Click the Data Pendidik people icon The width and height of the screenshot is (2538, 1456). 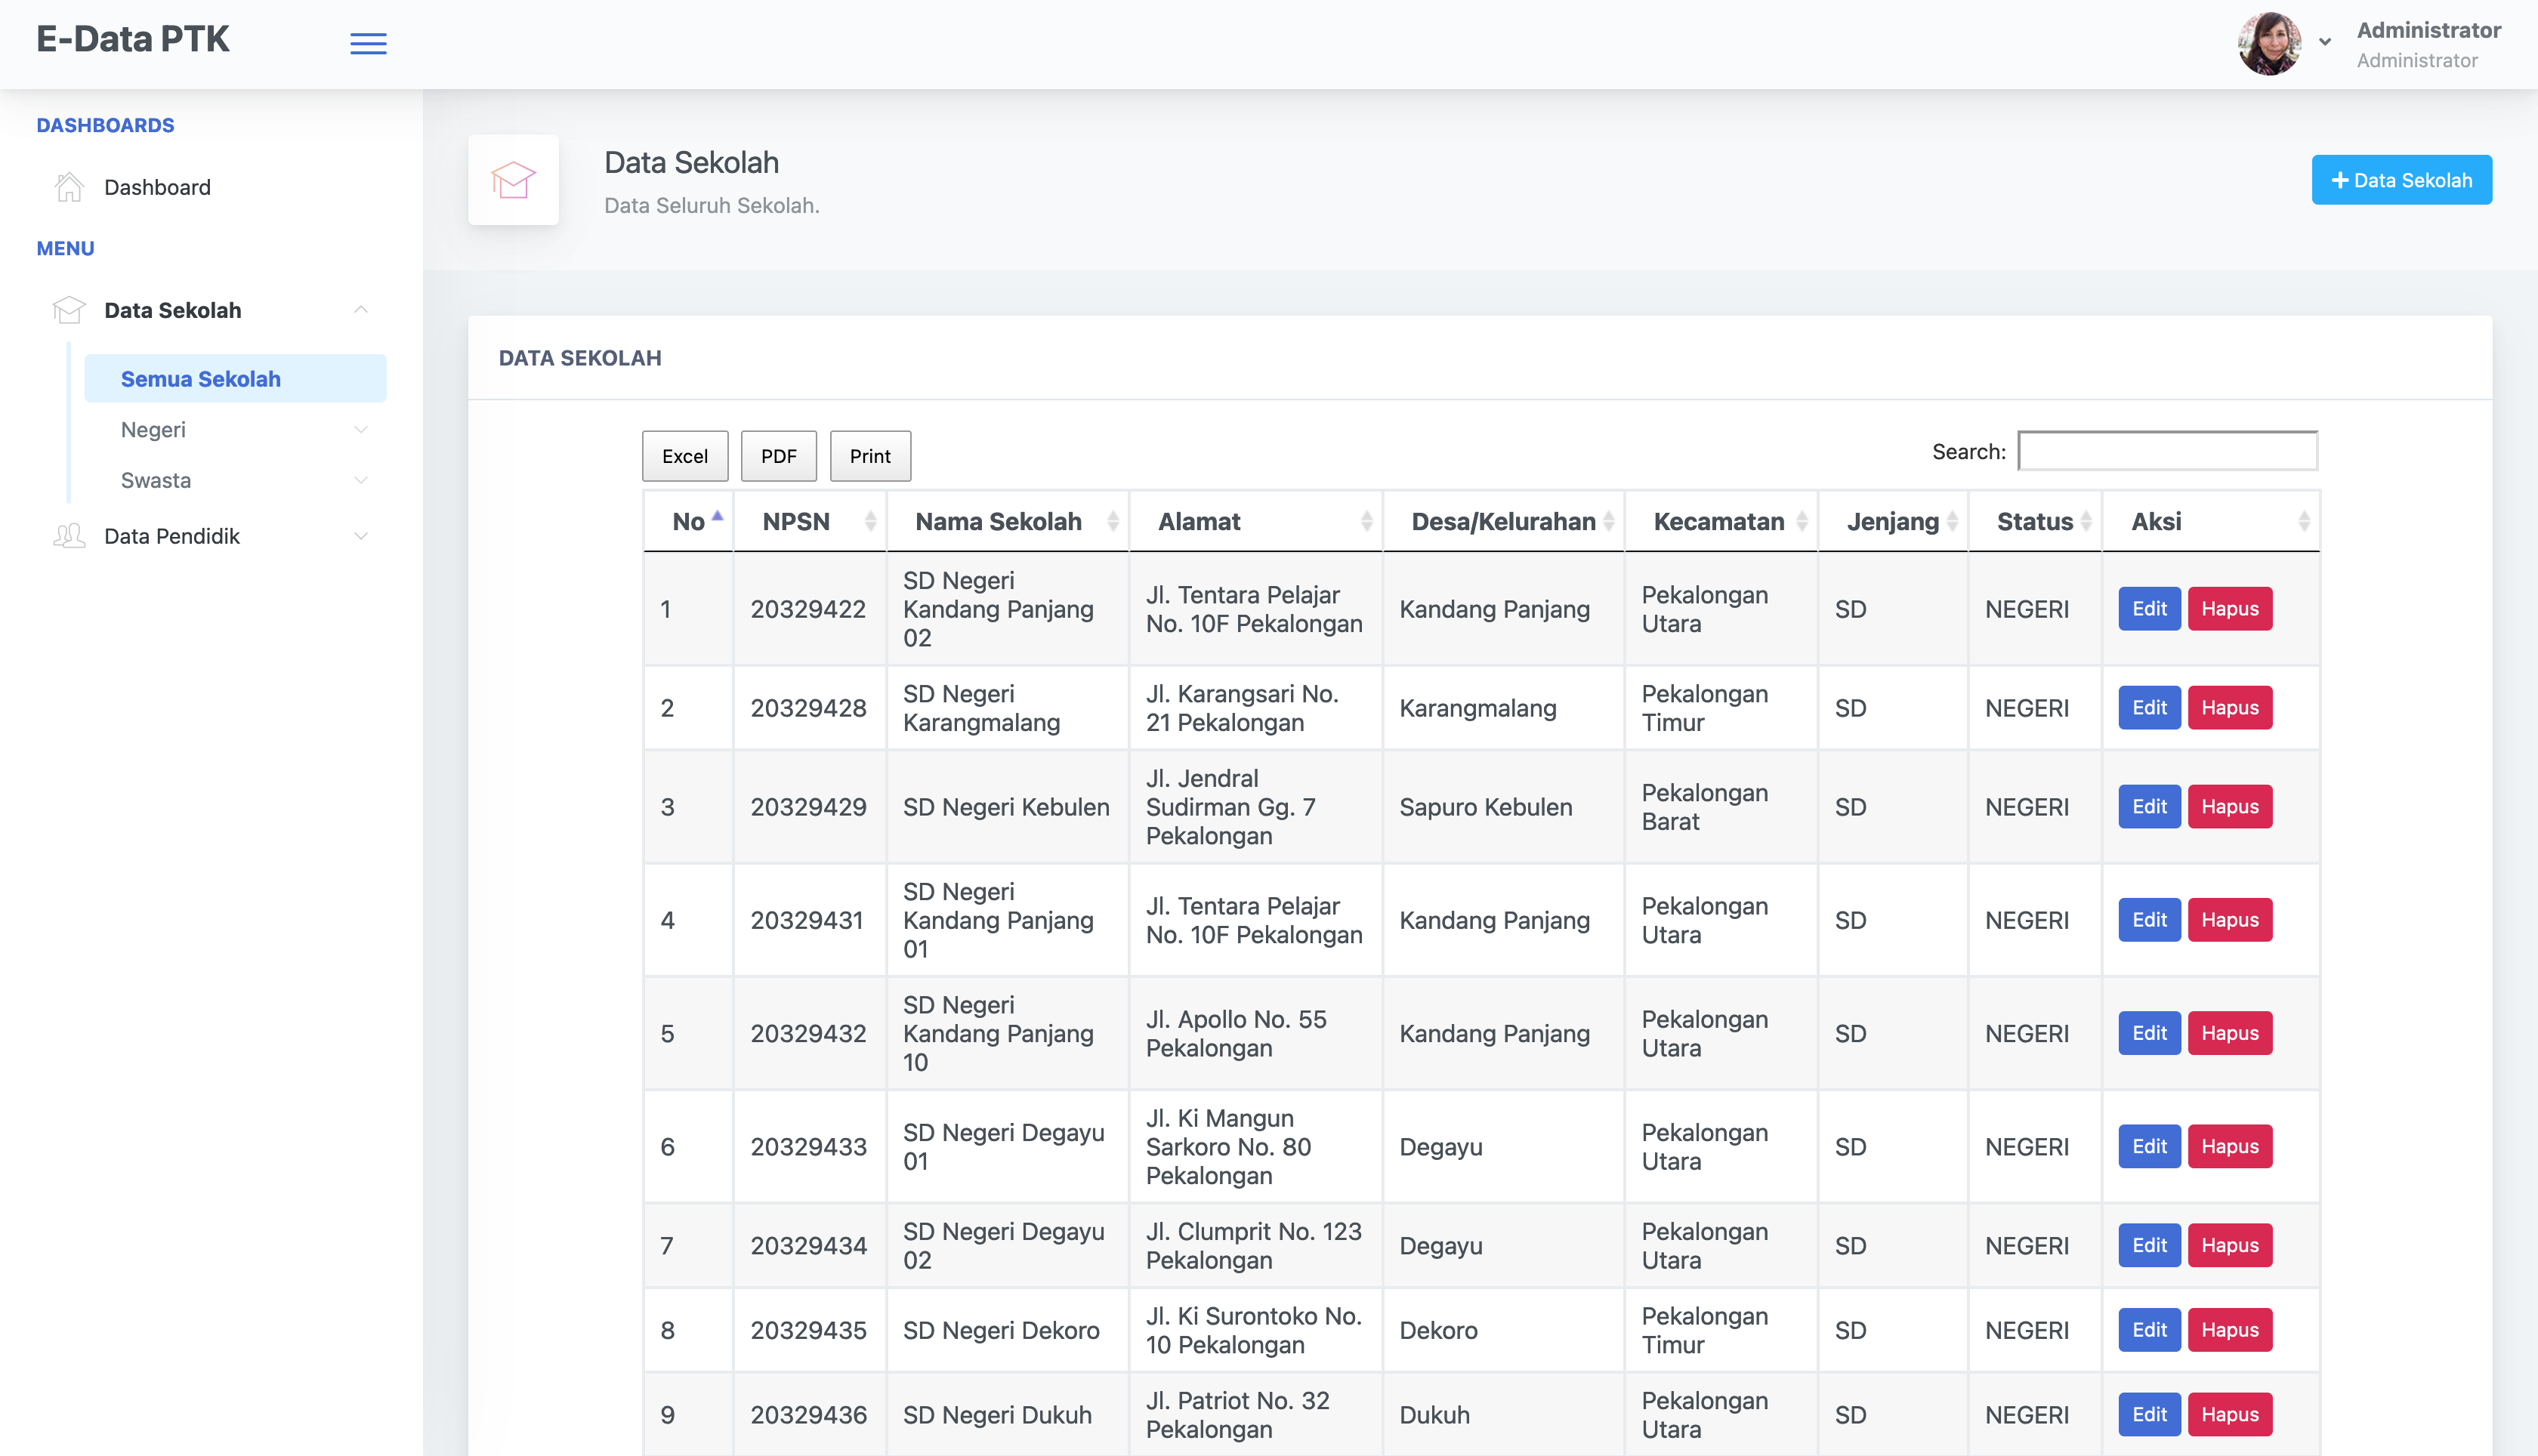coord(69,536)
